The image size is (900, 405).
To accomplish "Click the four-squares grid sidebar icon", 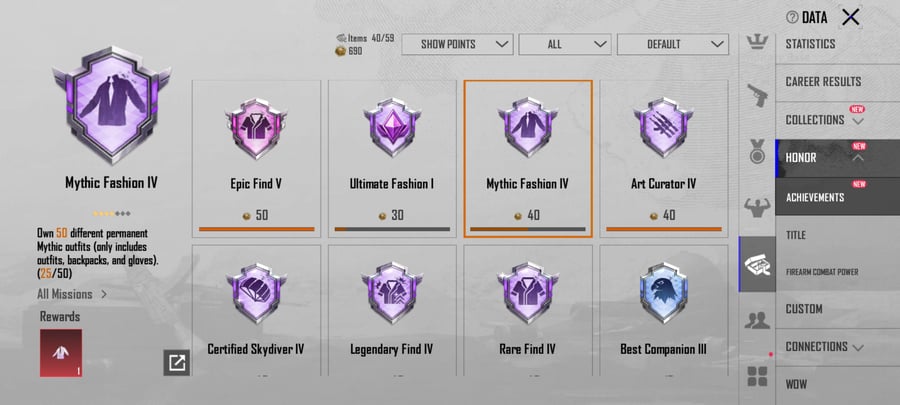I will [757, 376].
